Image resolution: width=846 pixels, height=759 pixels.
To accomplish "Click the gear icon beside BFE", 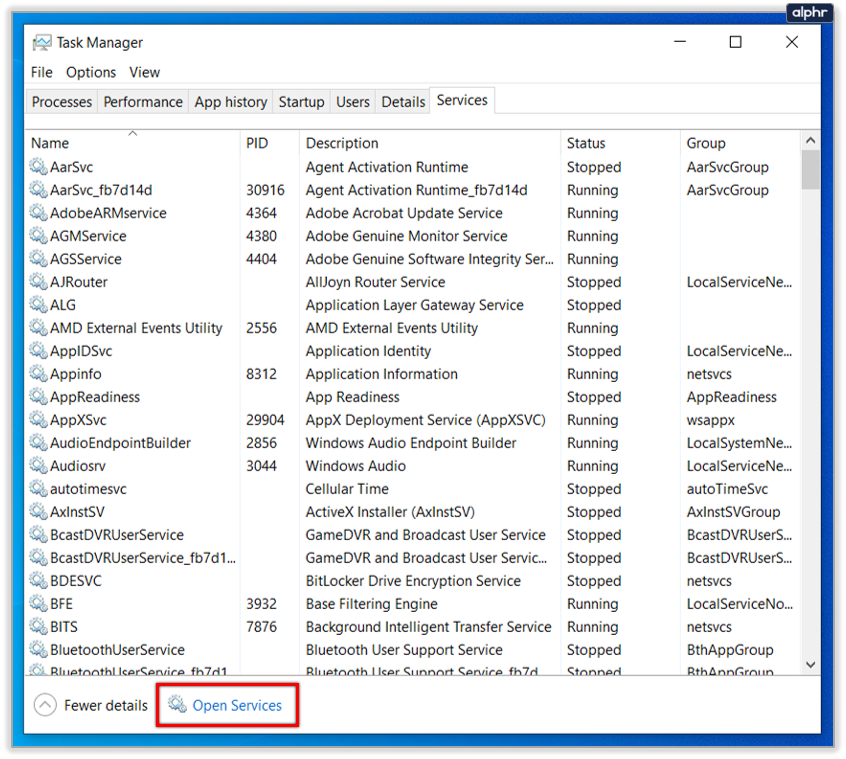I will (x=38, y=604).
